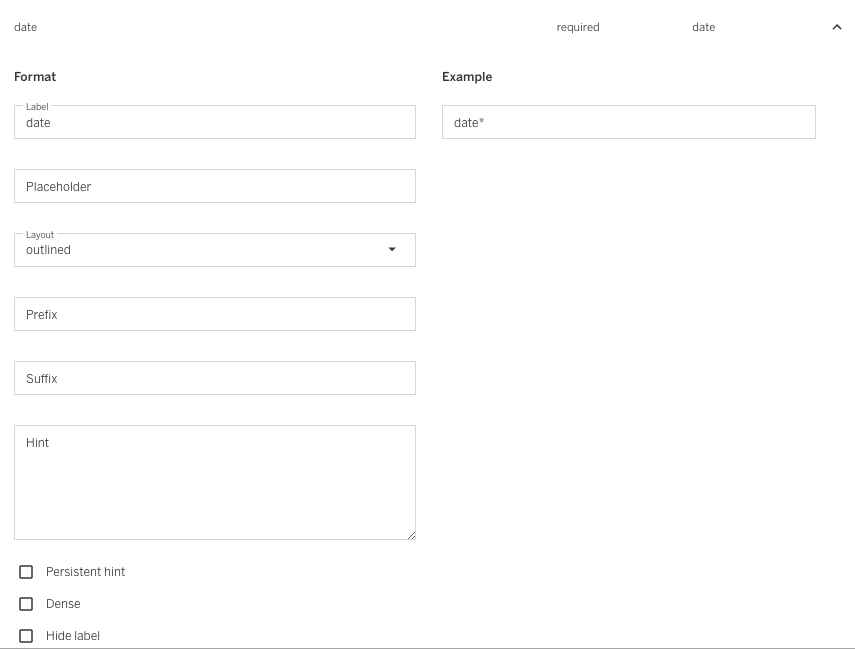855x649 pixels.
Task: Click the date field name in header
Action: (26, 27)
